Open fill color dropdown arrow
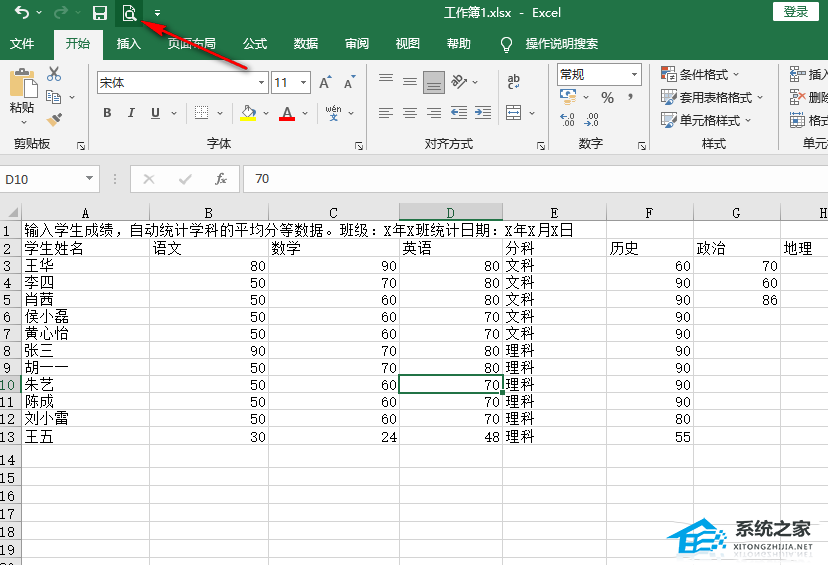 (x=266, y=113)
